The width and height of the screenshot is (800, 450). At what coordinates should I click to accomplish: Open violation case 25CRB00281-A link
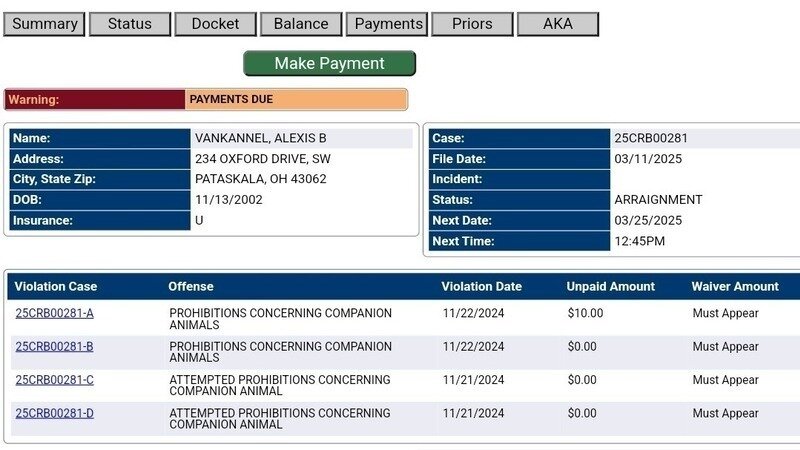click(54, 313)
